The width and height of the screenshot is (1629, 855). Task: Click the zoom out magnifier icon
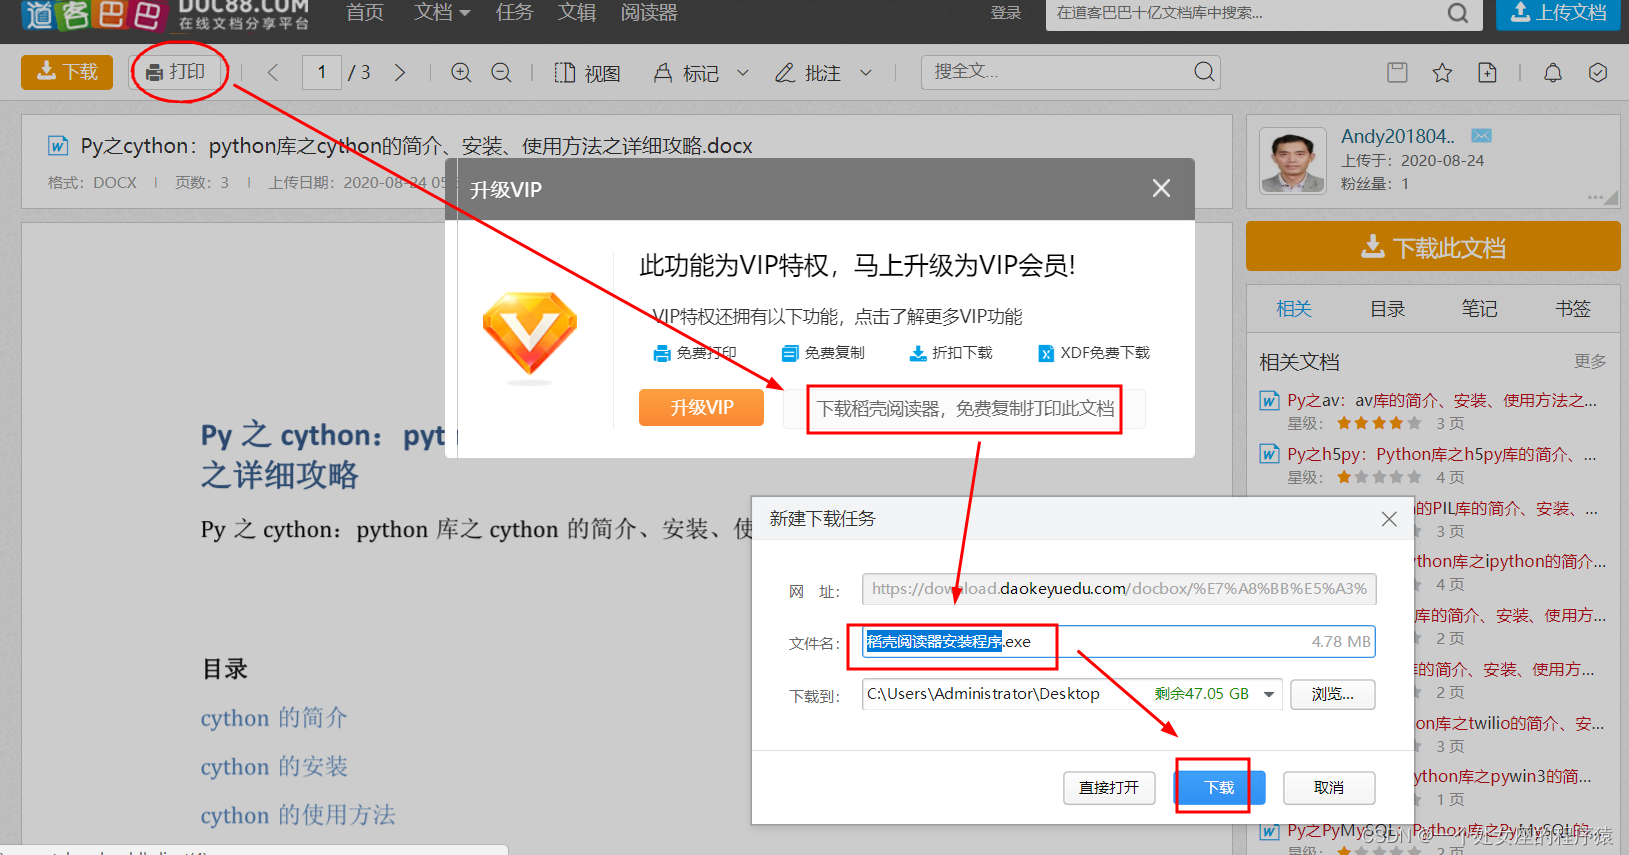point(501,72)
